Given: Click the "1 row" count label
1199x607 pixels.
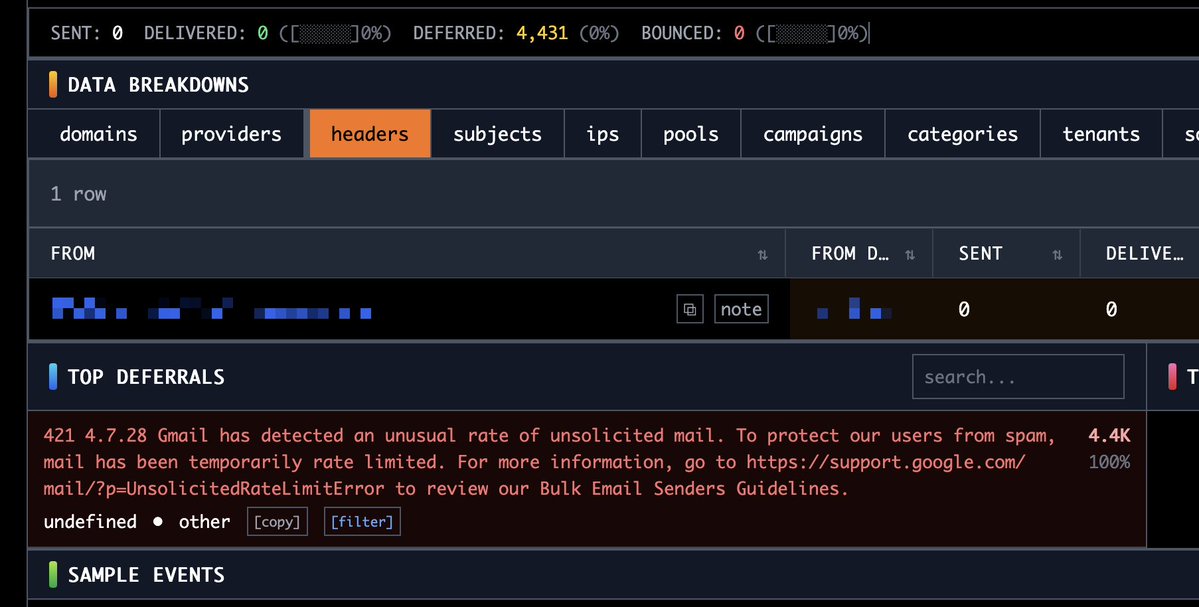Looking at the screenshot, I should (x=78, y=193).
